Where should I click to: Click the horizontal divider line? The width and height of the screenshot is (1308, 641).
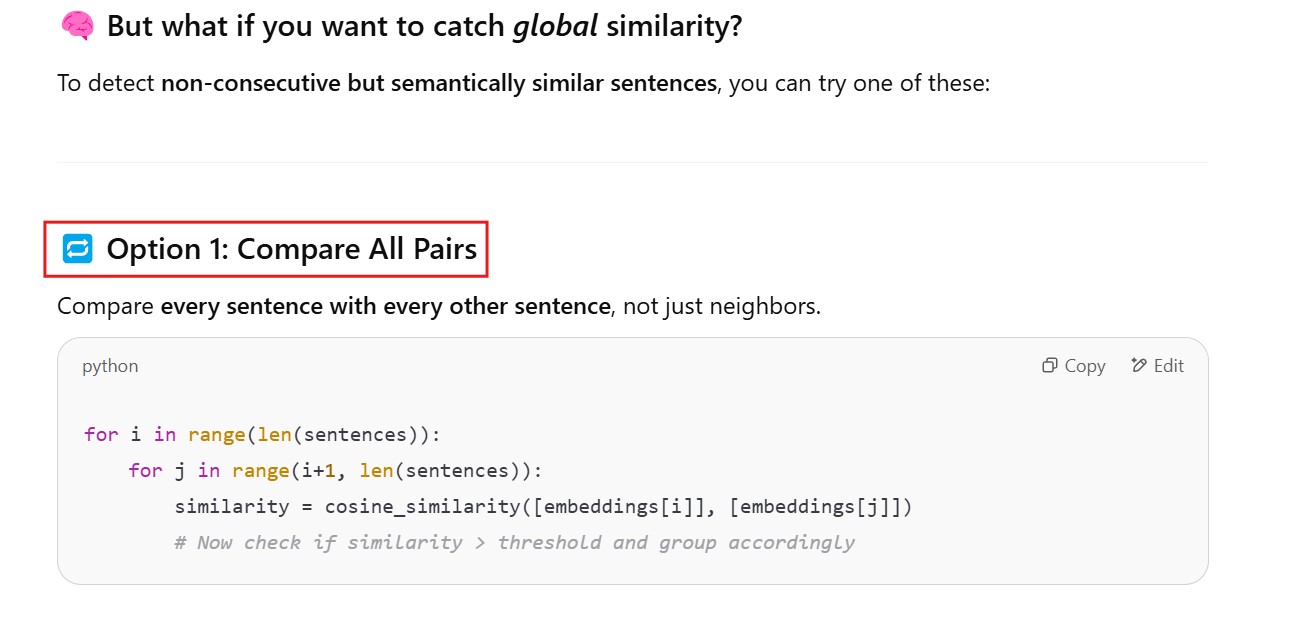pos(632,162)
